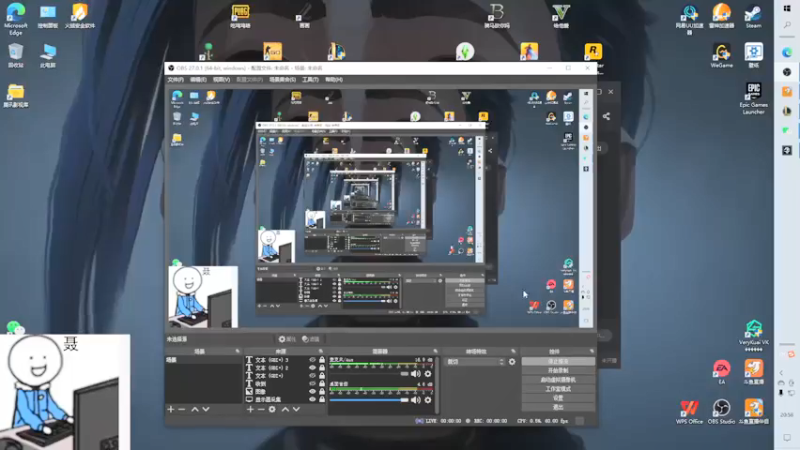
Task: Open WeGame icon on the desktop
Action: pos(721,56)
